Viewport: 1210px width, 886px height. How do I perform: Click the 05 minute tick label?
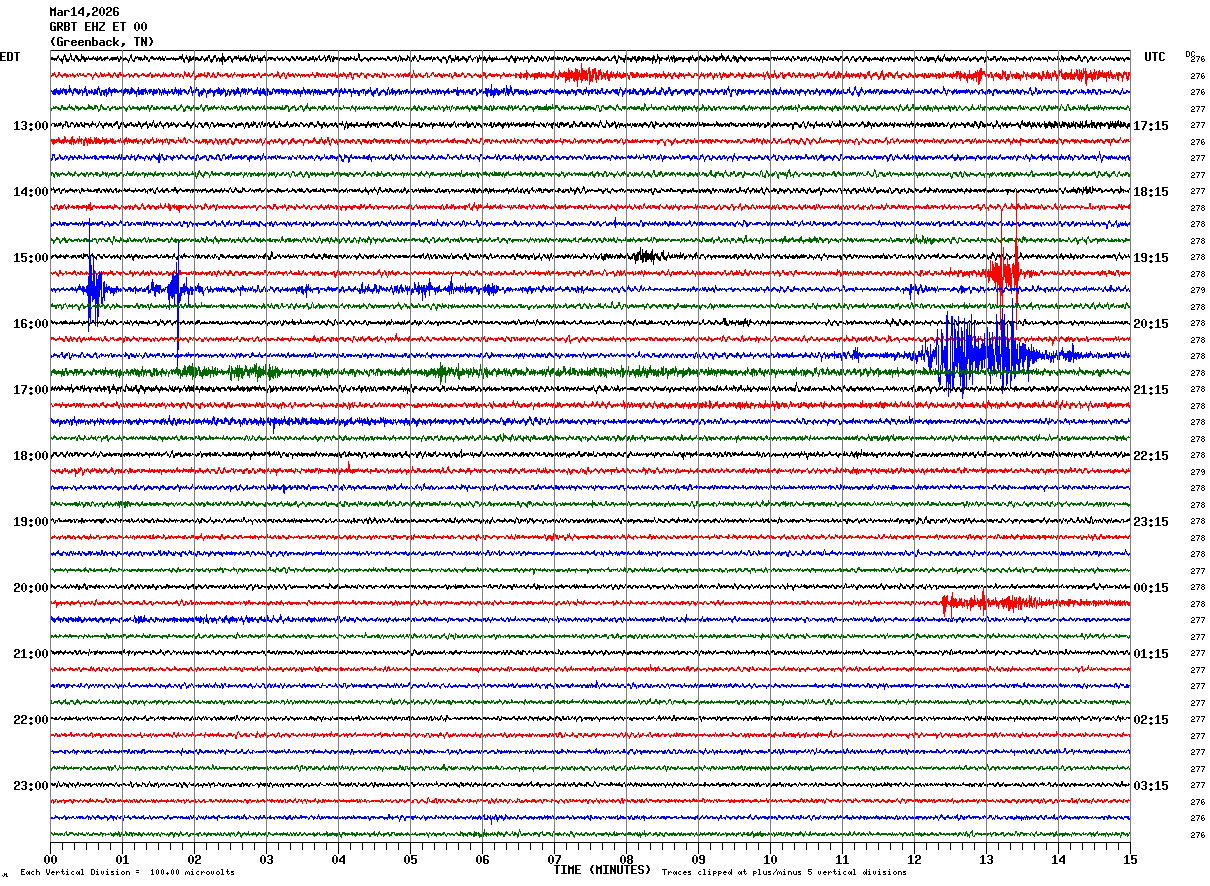click(410, 859)
